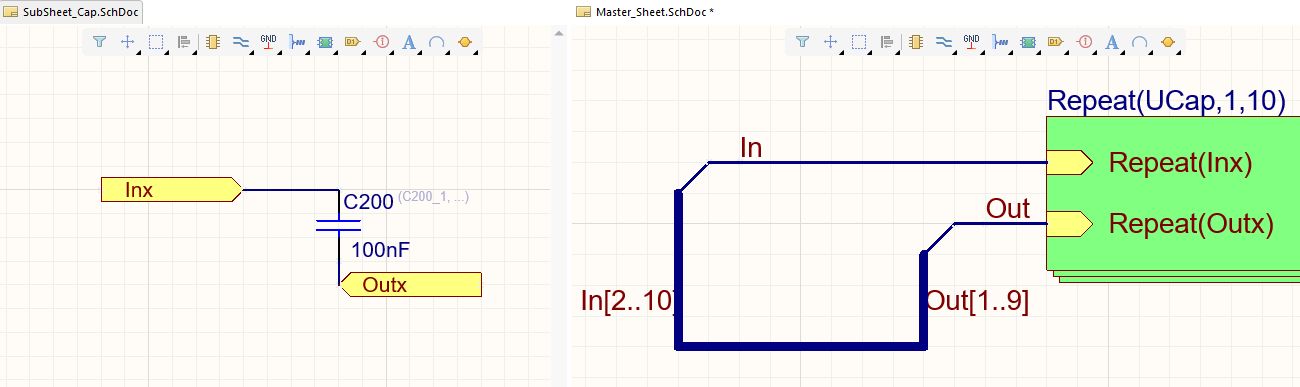Viewport: 1300px width, 387px height.
Task: Place Part component icon in Master_Sheet toolbar
Action: (x=915, y=42)
